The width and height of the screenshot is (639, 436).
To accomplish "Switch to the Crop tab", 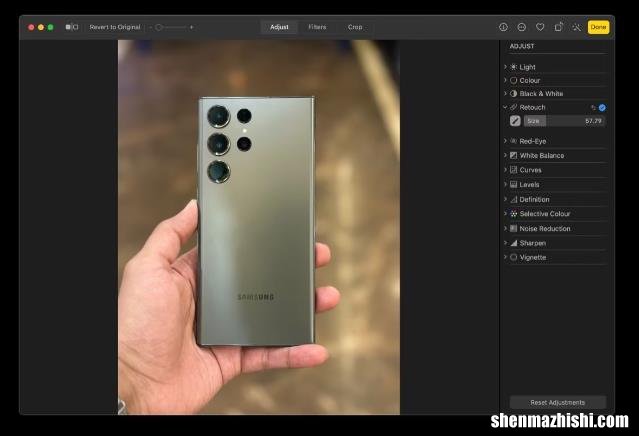I will [x=355, y=27].
